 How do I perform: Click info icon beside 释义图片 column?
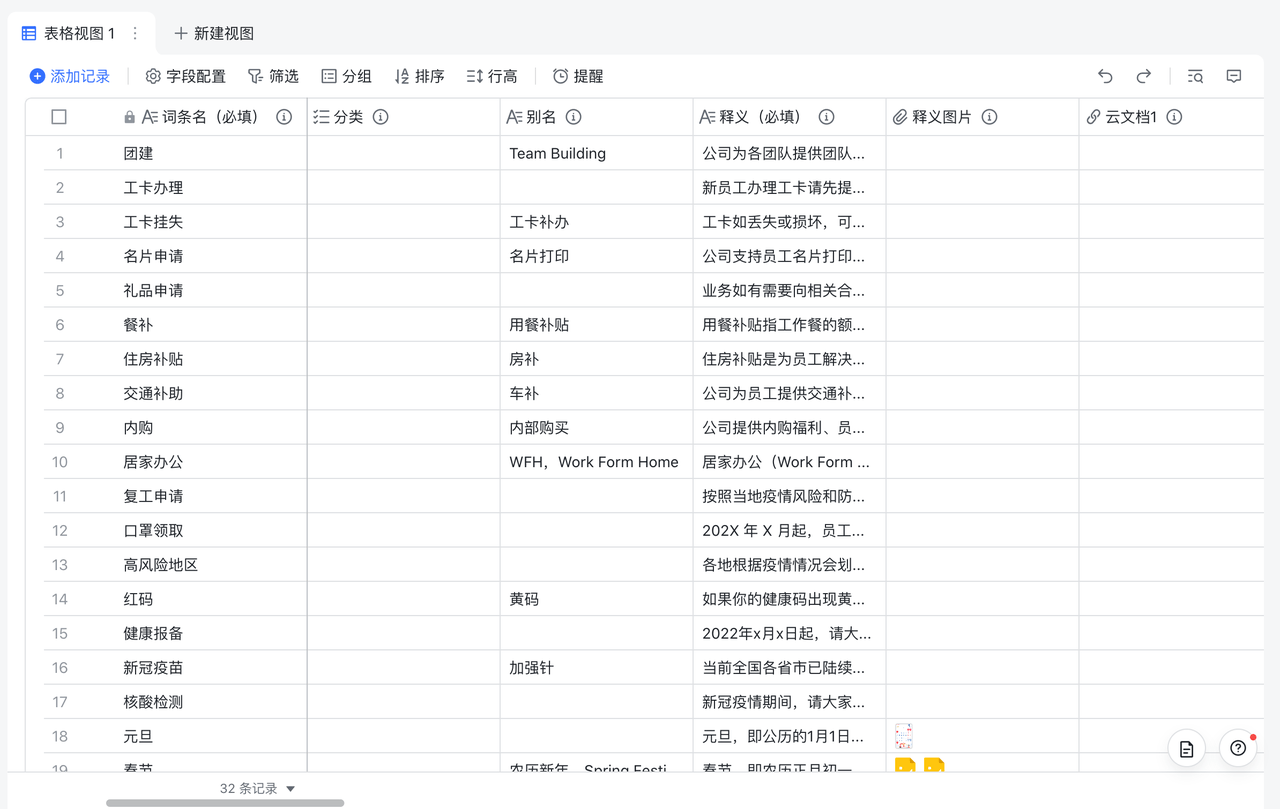[989, 117]
